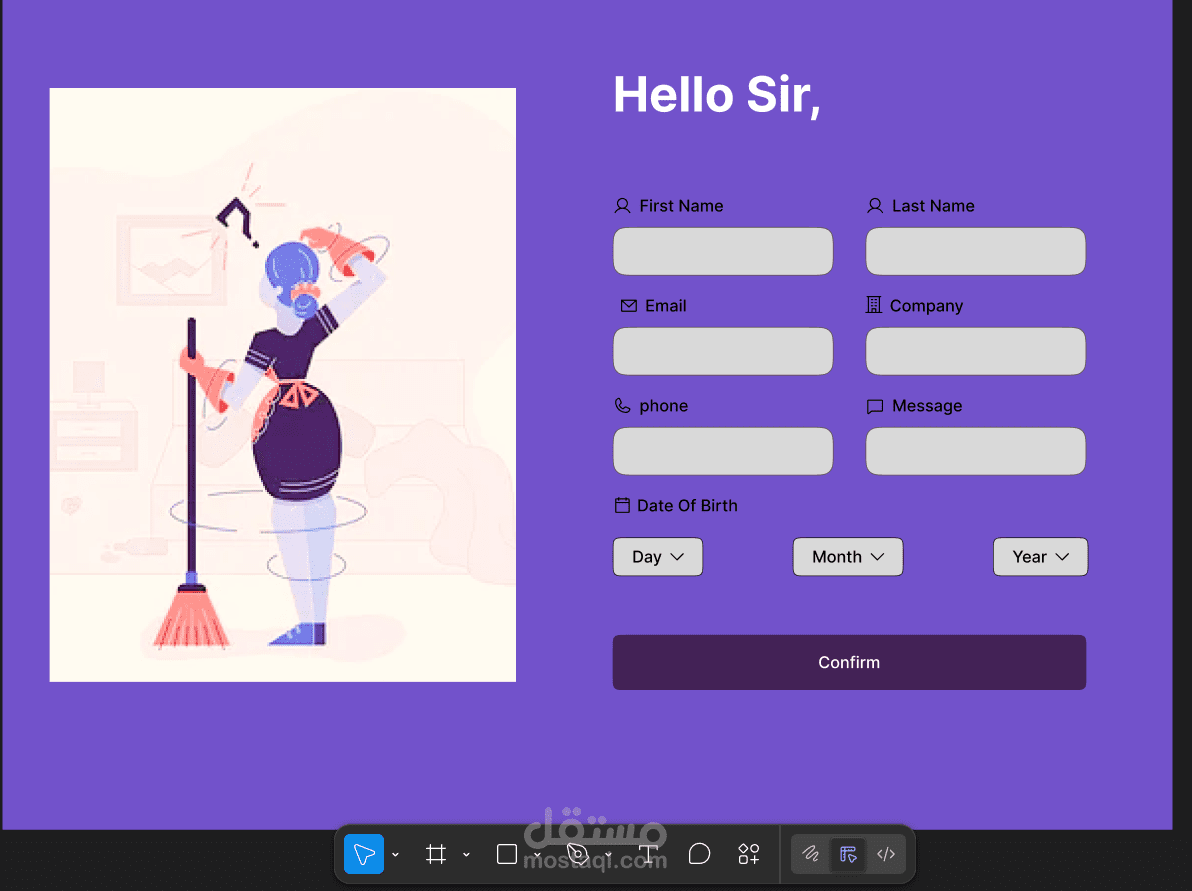Select the cleaning lady illustration
Viewport: 1192px width, 891px height.
(x=283, y=385)
